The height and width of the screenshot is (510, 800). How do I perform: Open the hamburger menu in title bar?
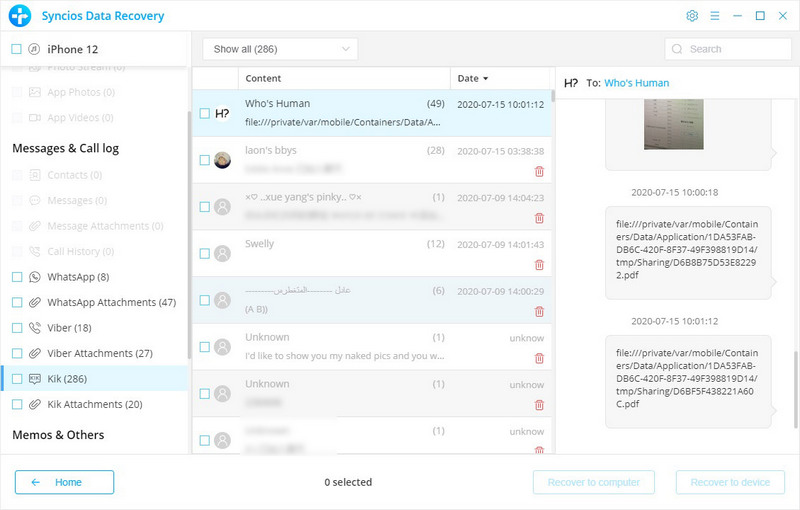pos(715,16)
